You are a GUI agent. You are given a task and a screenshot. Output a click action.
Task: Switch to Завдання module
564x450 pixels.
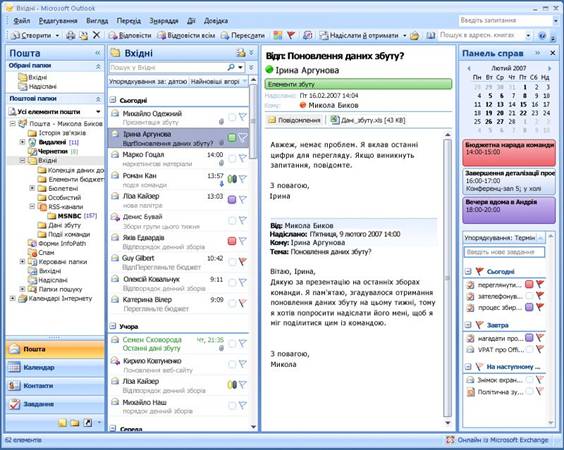click(55, 404)
